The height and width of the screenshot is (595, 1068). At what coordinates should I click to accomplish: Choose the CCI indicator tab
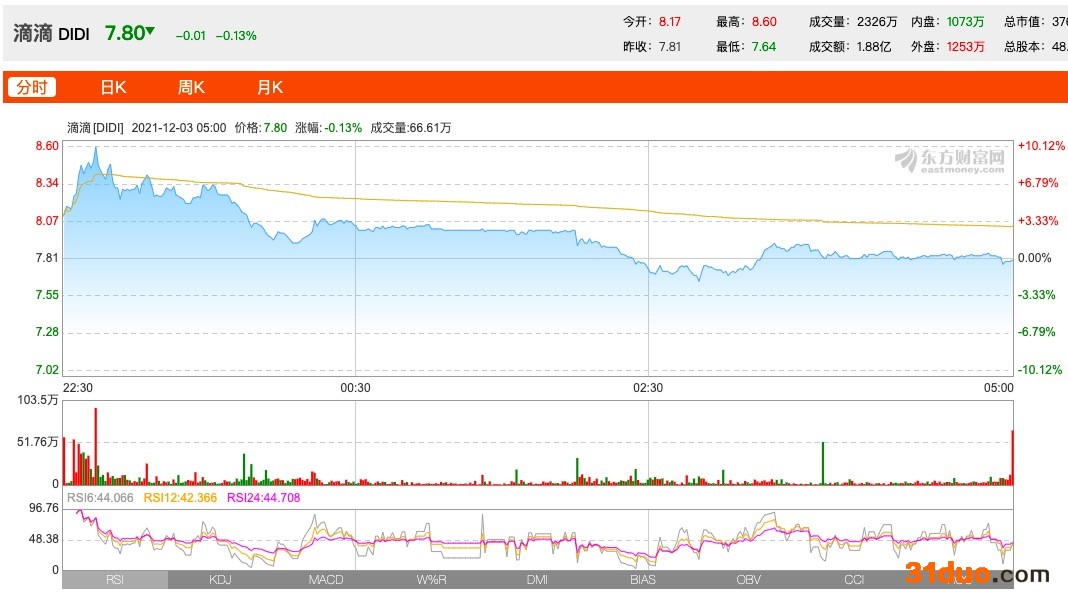(x=854, y=580)
